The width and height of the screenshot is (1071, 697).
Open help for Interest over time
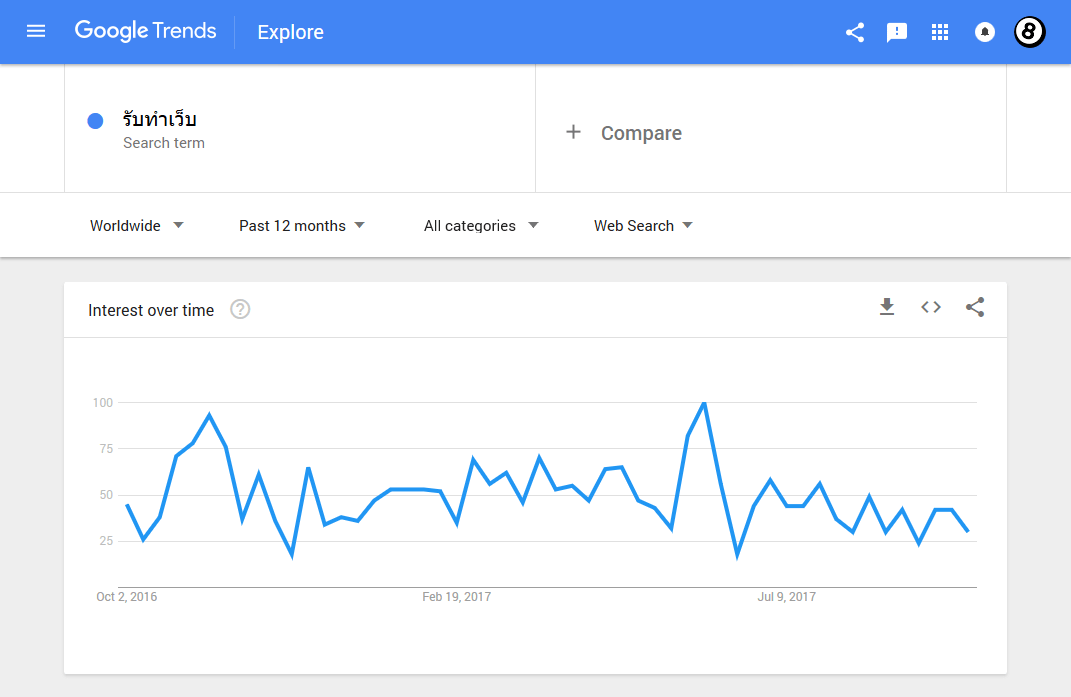point(240,310)
